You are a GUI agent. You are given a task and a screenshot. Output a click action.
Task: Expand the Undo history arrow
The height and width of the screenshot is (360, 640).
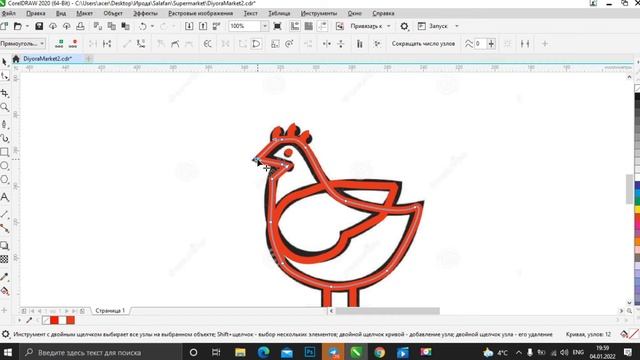pyautogui.click(x=152, y=26)
